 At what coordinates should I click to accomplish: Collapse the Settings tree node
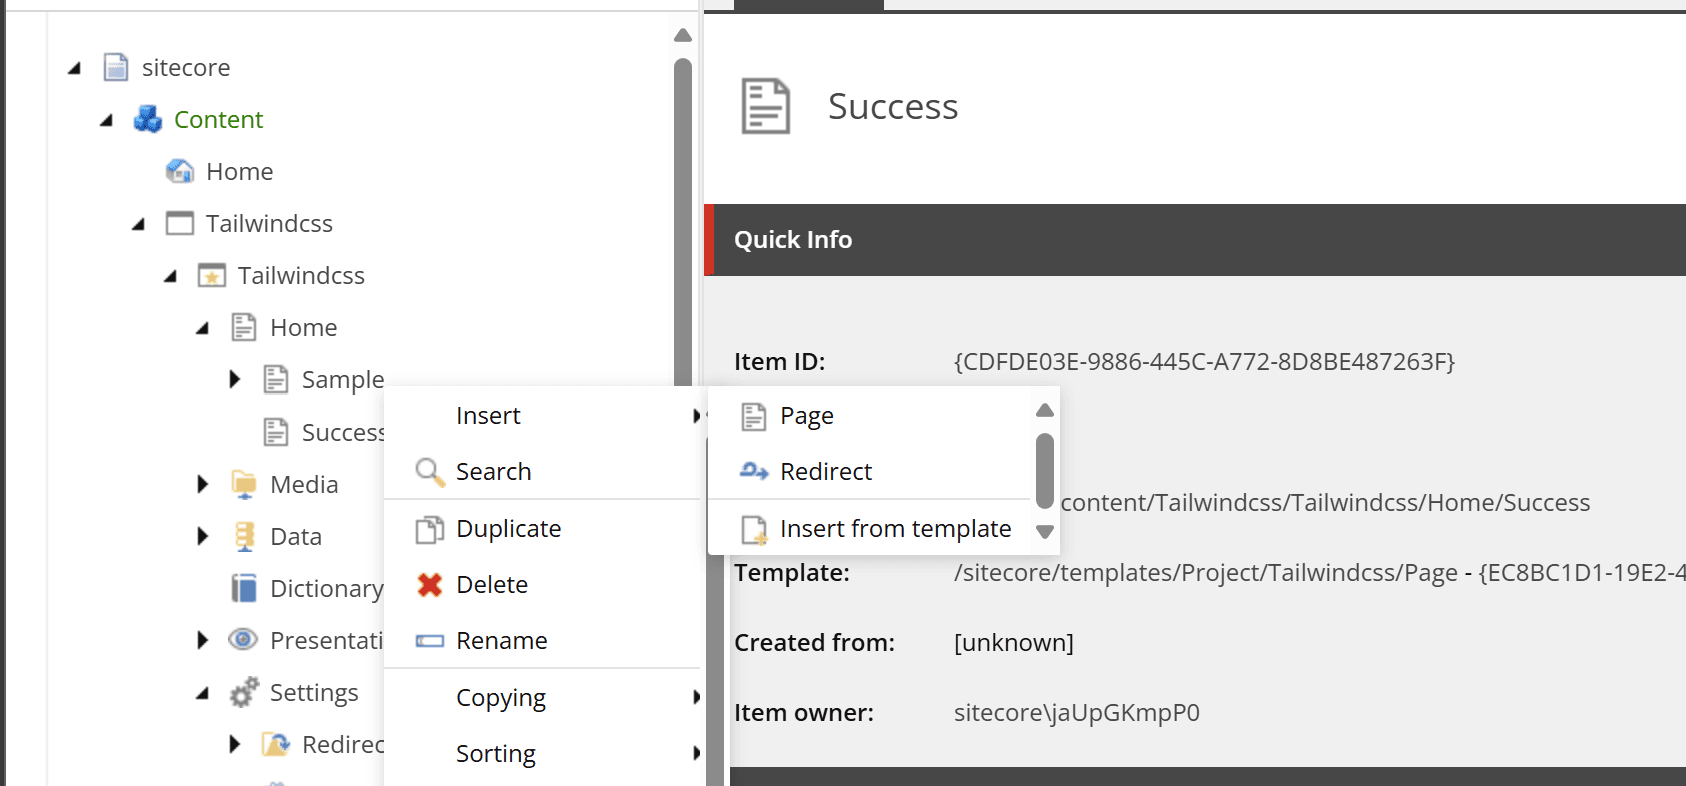point(203,693)
